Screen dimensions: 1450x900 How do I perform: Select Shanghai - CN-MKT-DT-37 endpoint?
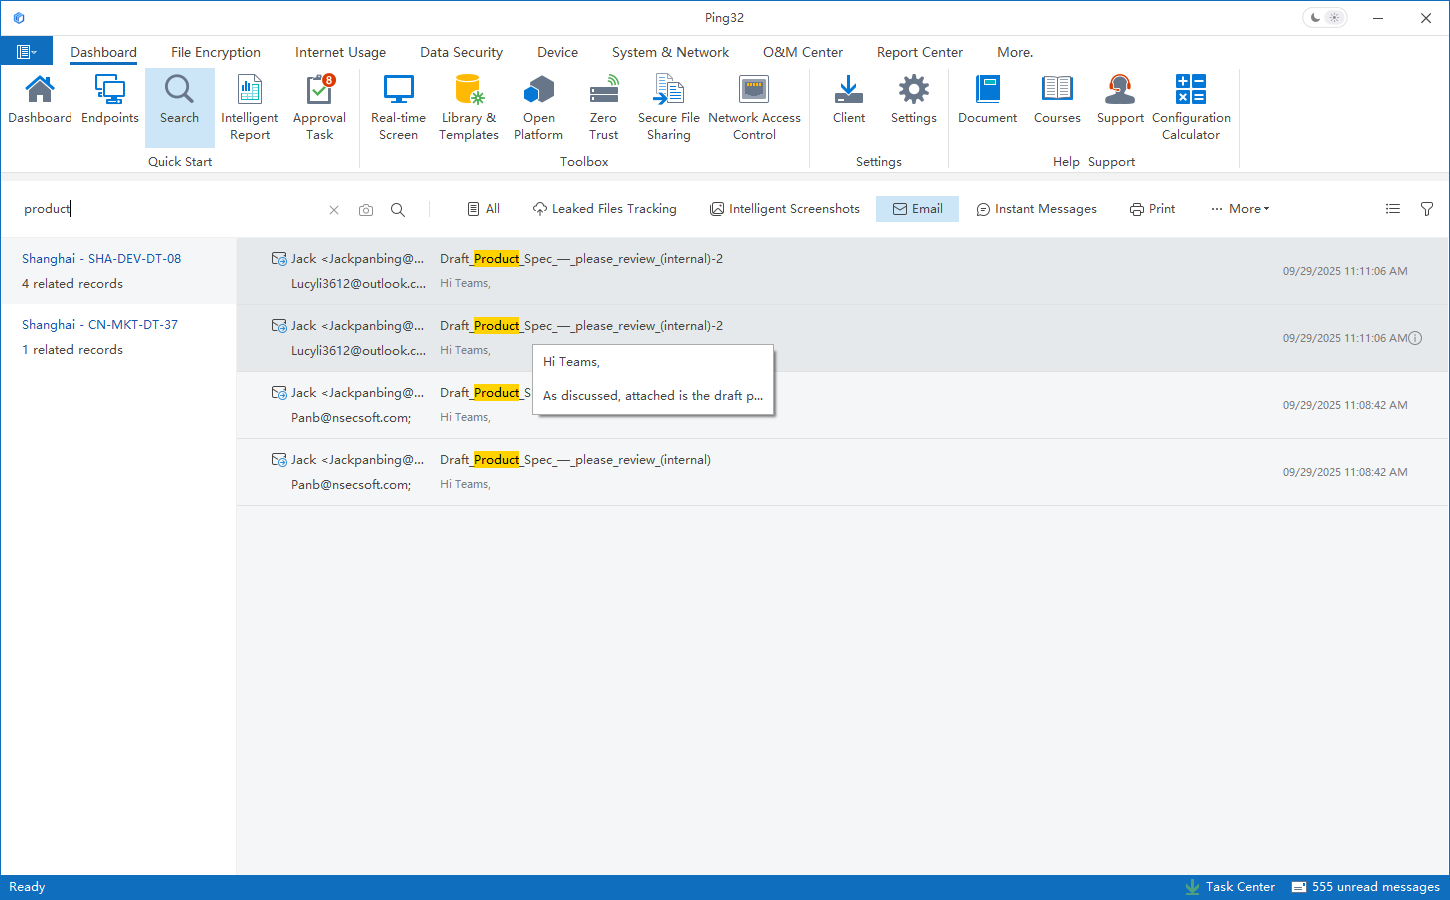pyautogui.click(x=100, y=325)
